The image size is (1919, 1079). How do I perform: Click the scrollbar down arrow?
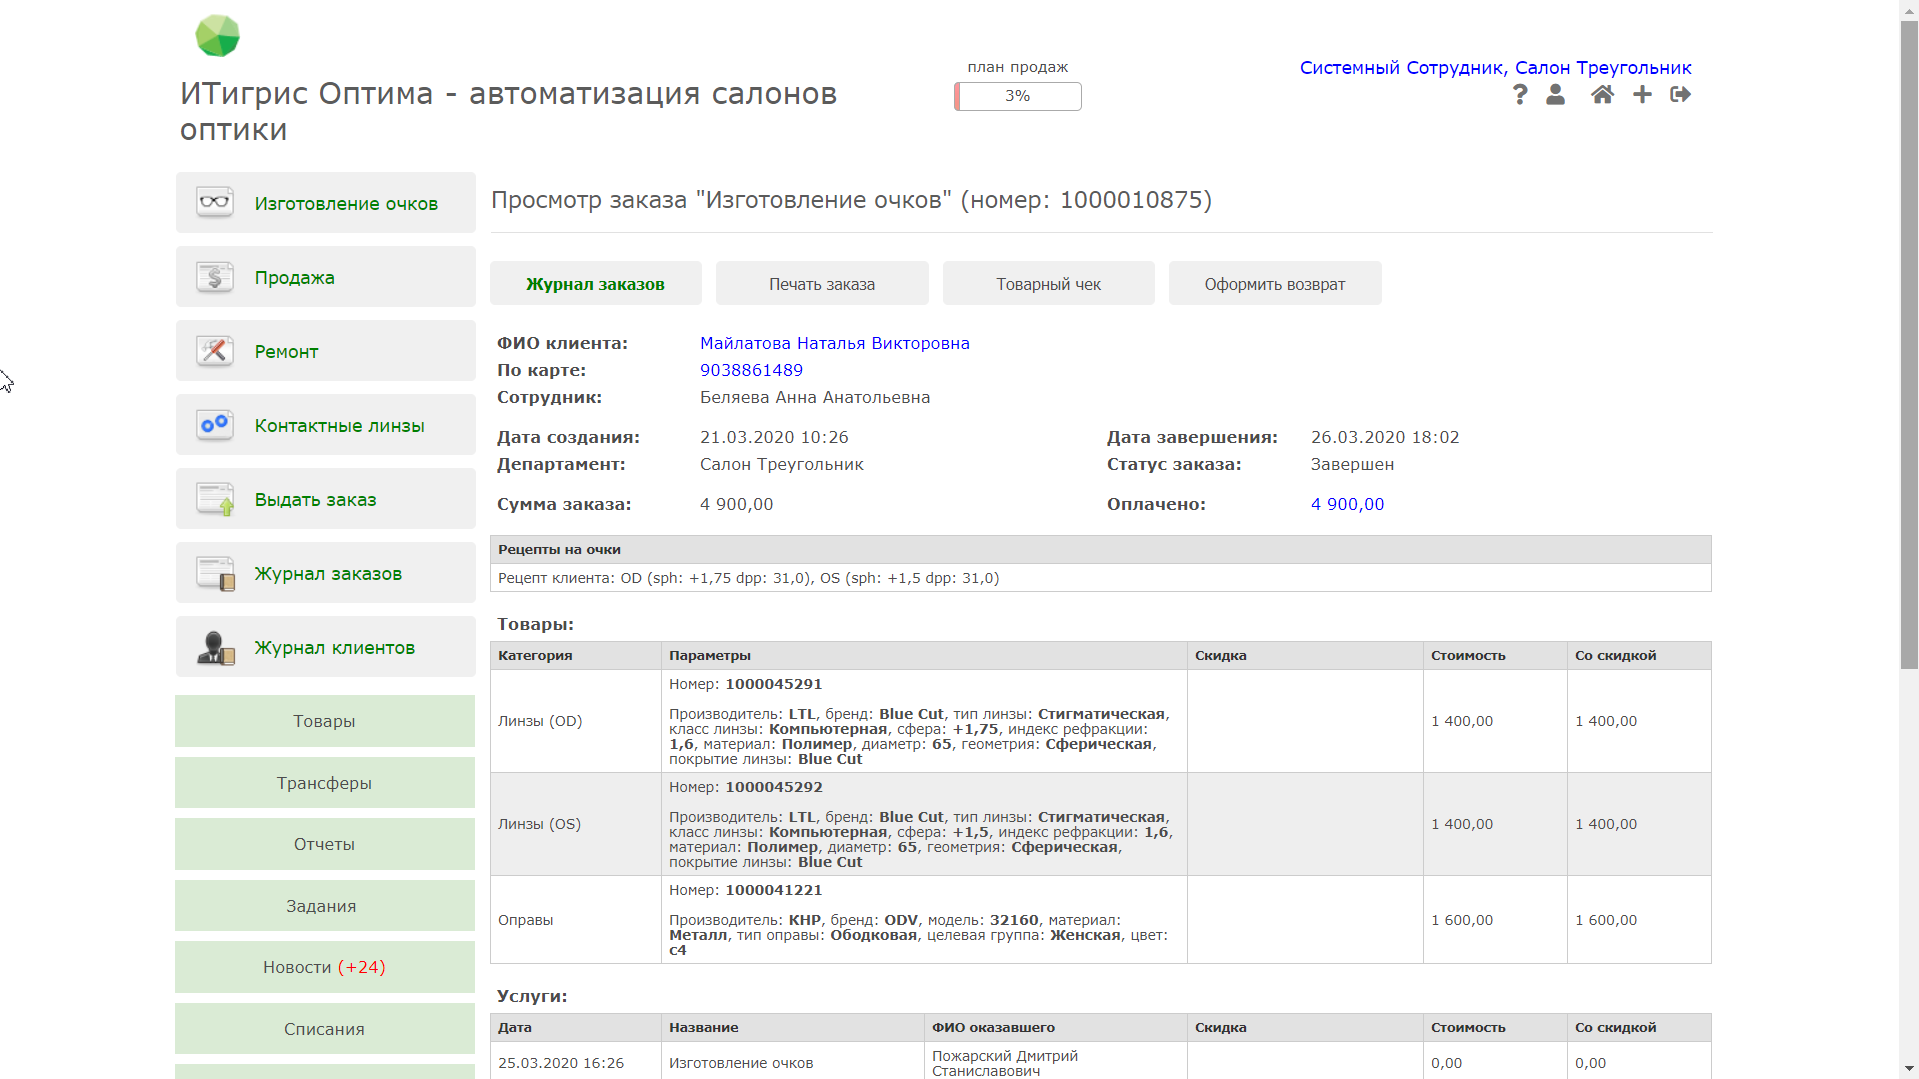point(1909,1069)
